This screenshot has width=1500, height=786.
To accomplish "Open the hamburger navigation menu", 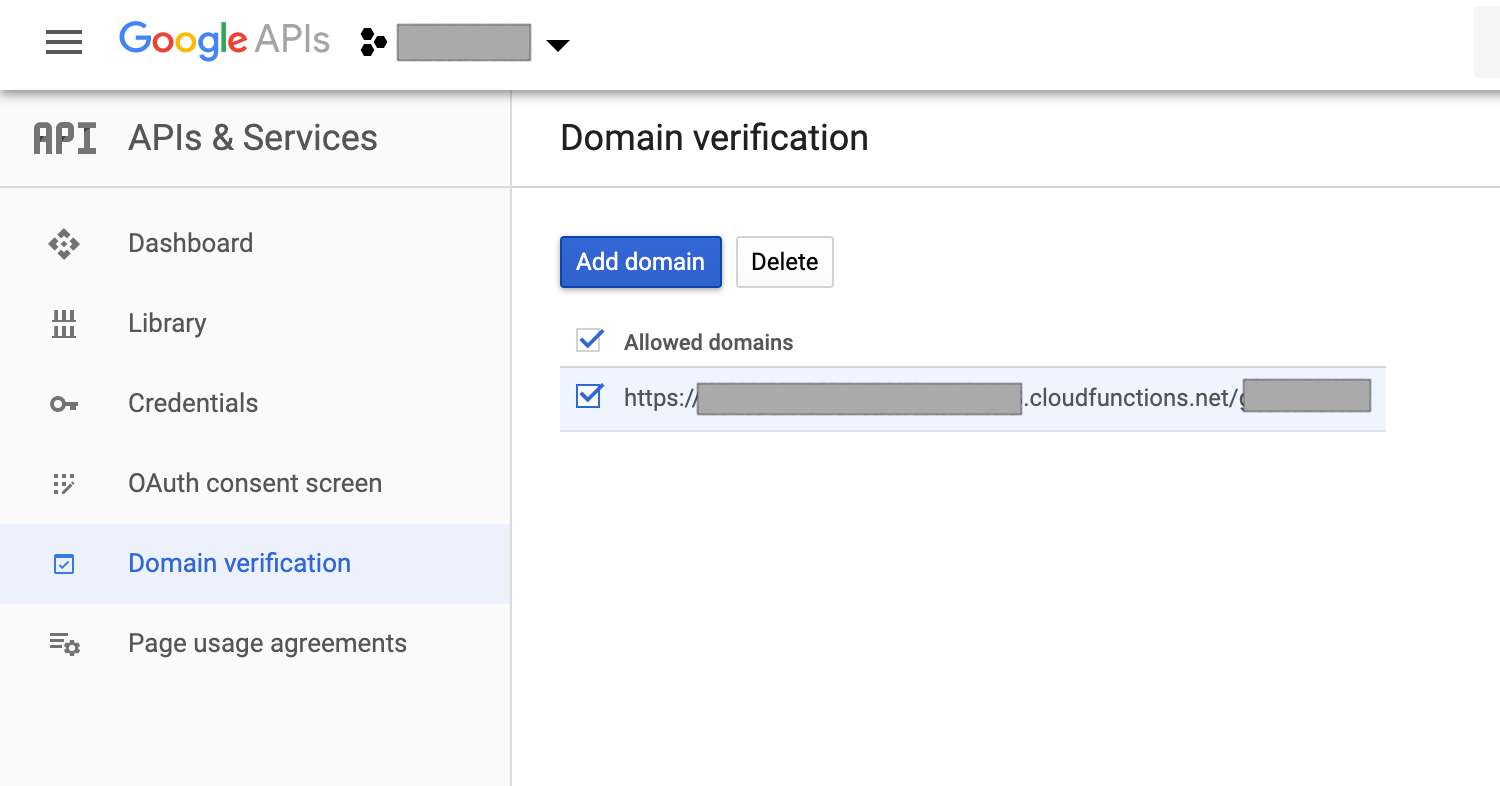I will point(64,42).
